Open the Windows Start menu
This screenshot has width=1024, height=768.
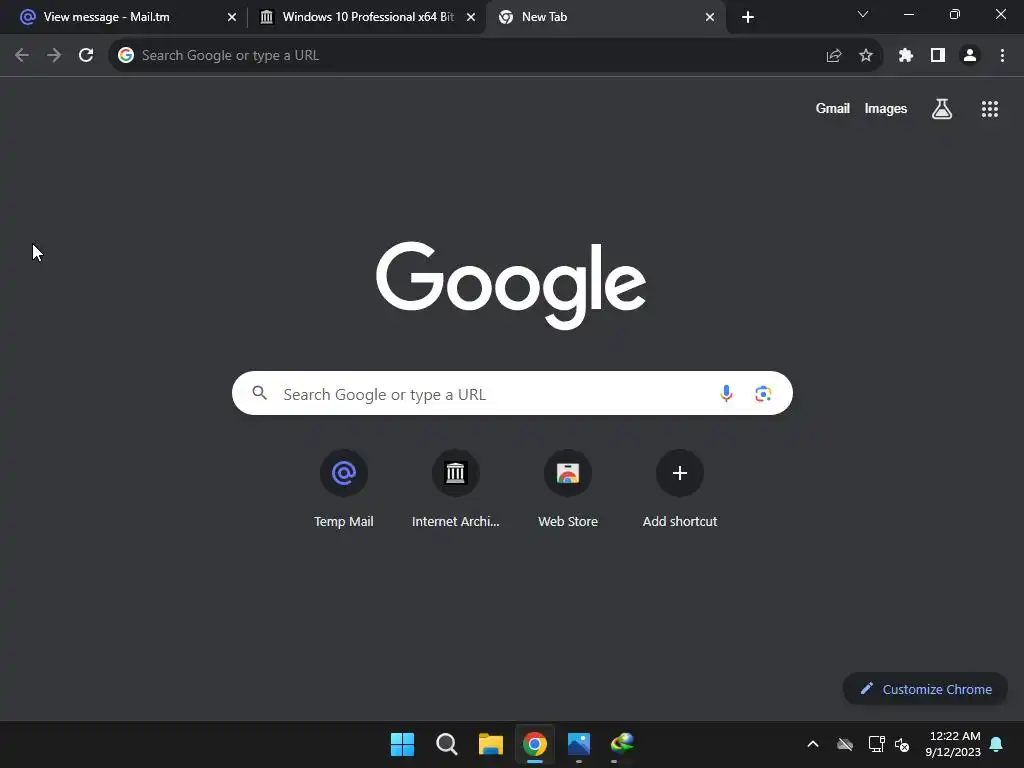tap(402, 744)
